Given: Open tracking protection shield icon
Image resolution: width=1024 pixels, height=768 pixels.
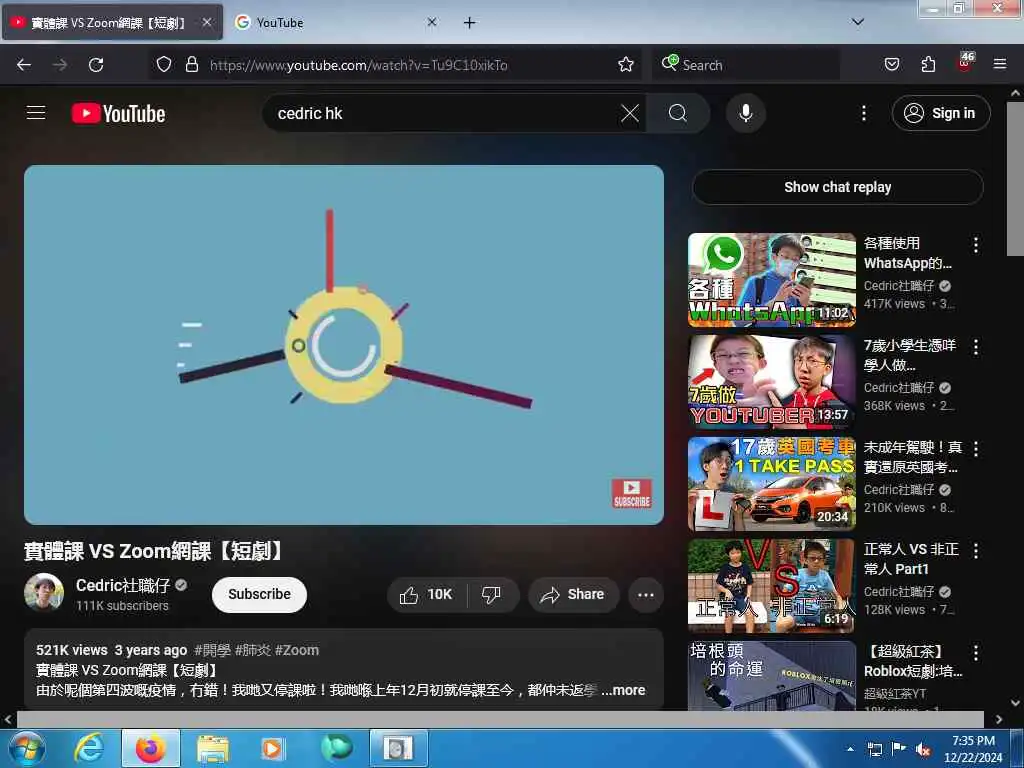Looking at the screenshot, I should click(x=164, y=65).
